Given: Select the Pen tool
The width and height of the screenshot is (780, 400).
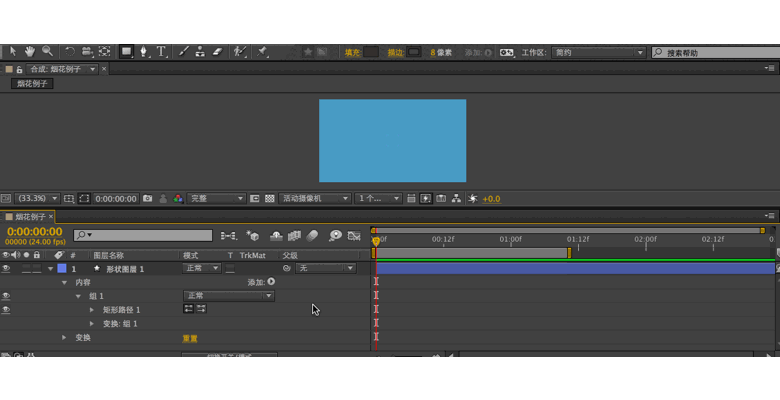Looking at the screenshot, I should tap(144, 51).
